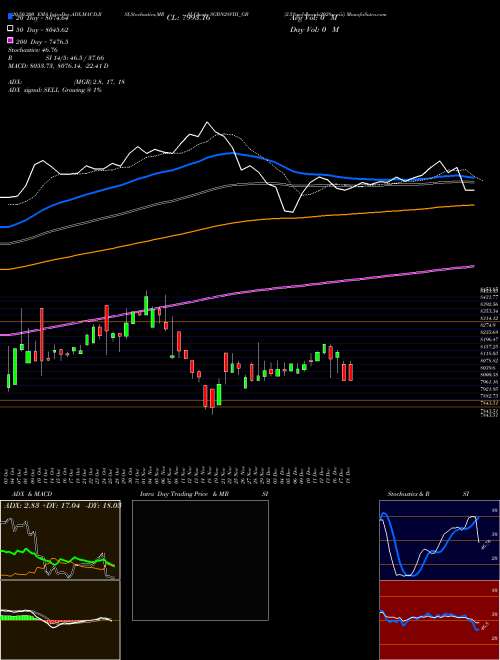Viewport: 500px width, 660px height.
Task: Click the tallest green candlestick near chart peak
Action: (146, 305)
